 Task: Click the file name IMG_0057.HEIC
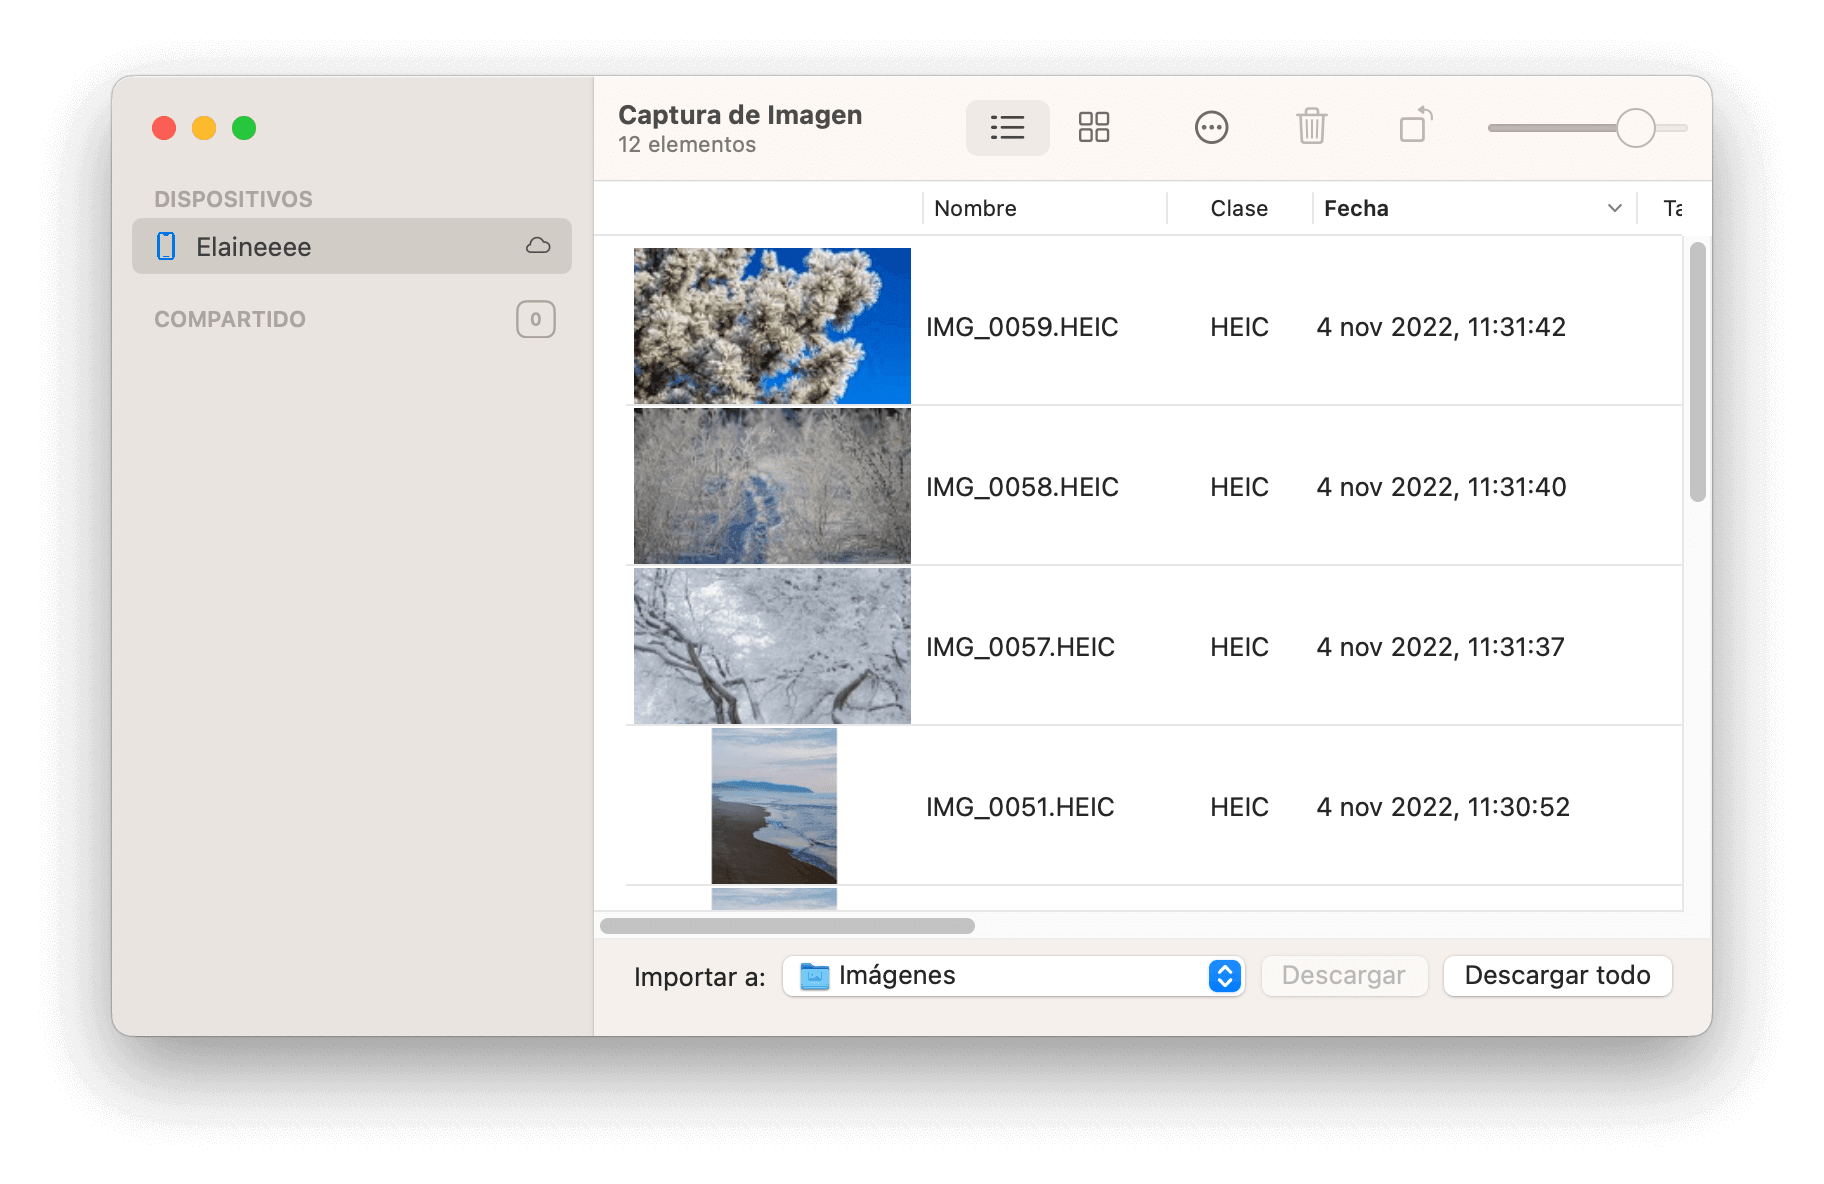click(x=1020, y=647)
